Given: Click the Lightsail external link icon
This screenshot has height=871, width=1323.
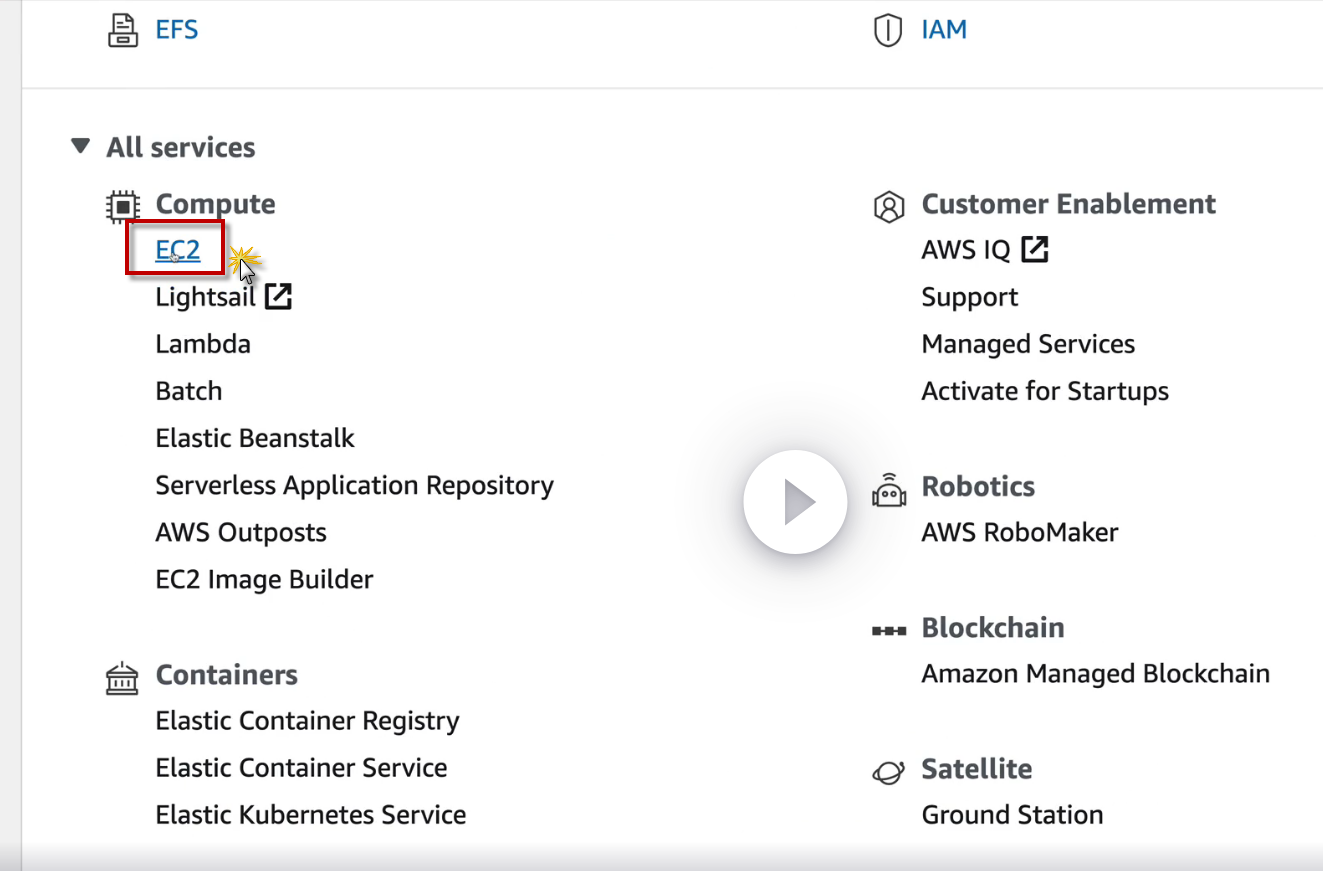Looking at the screenshot, I should tap(278, 297).
